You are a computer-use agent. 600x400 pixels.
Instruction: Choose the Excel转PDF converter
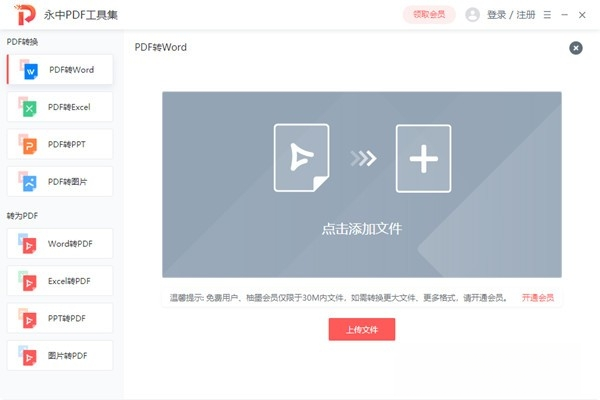[60, 281]
